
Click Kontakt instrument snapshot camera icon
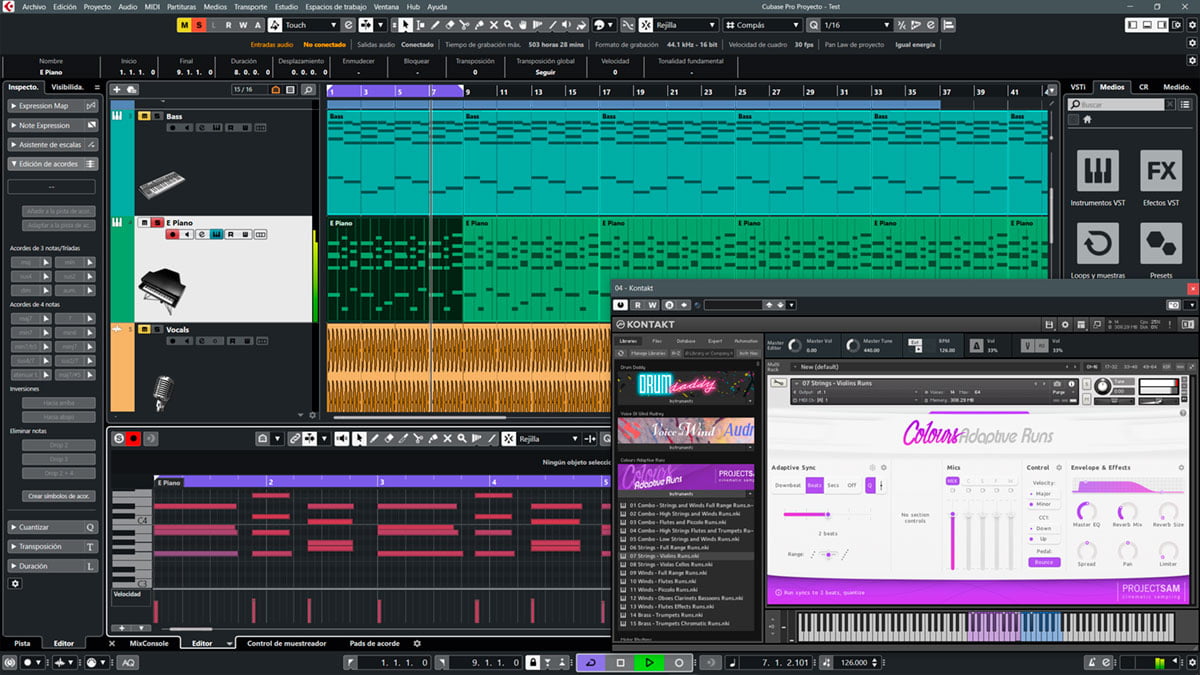point(1057,383)
